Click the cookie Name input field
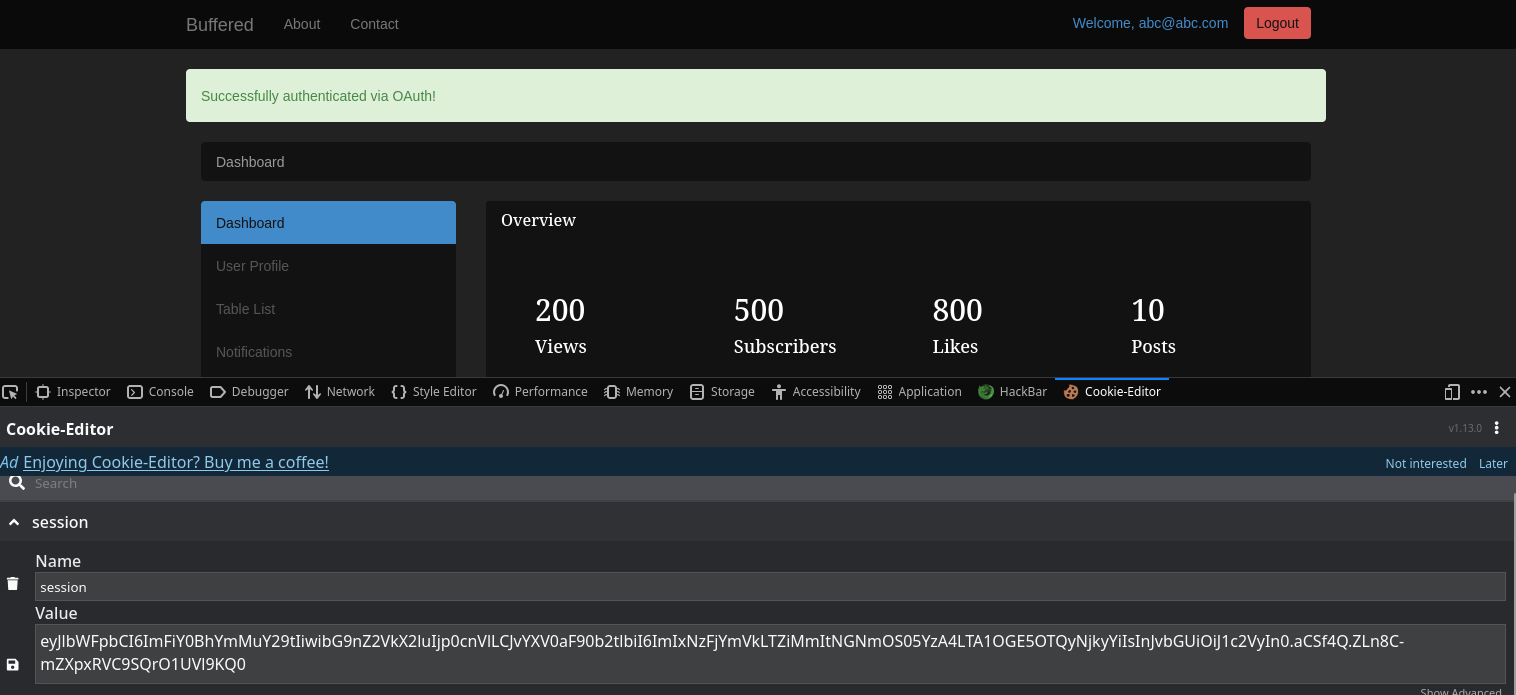 (769, 587)
